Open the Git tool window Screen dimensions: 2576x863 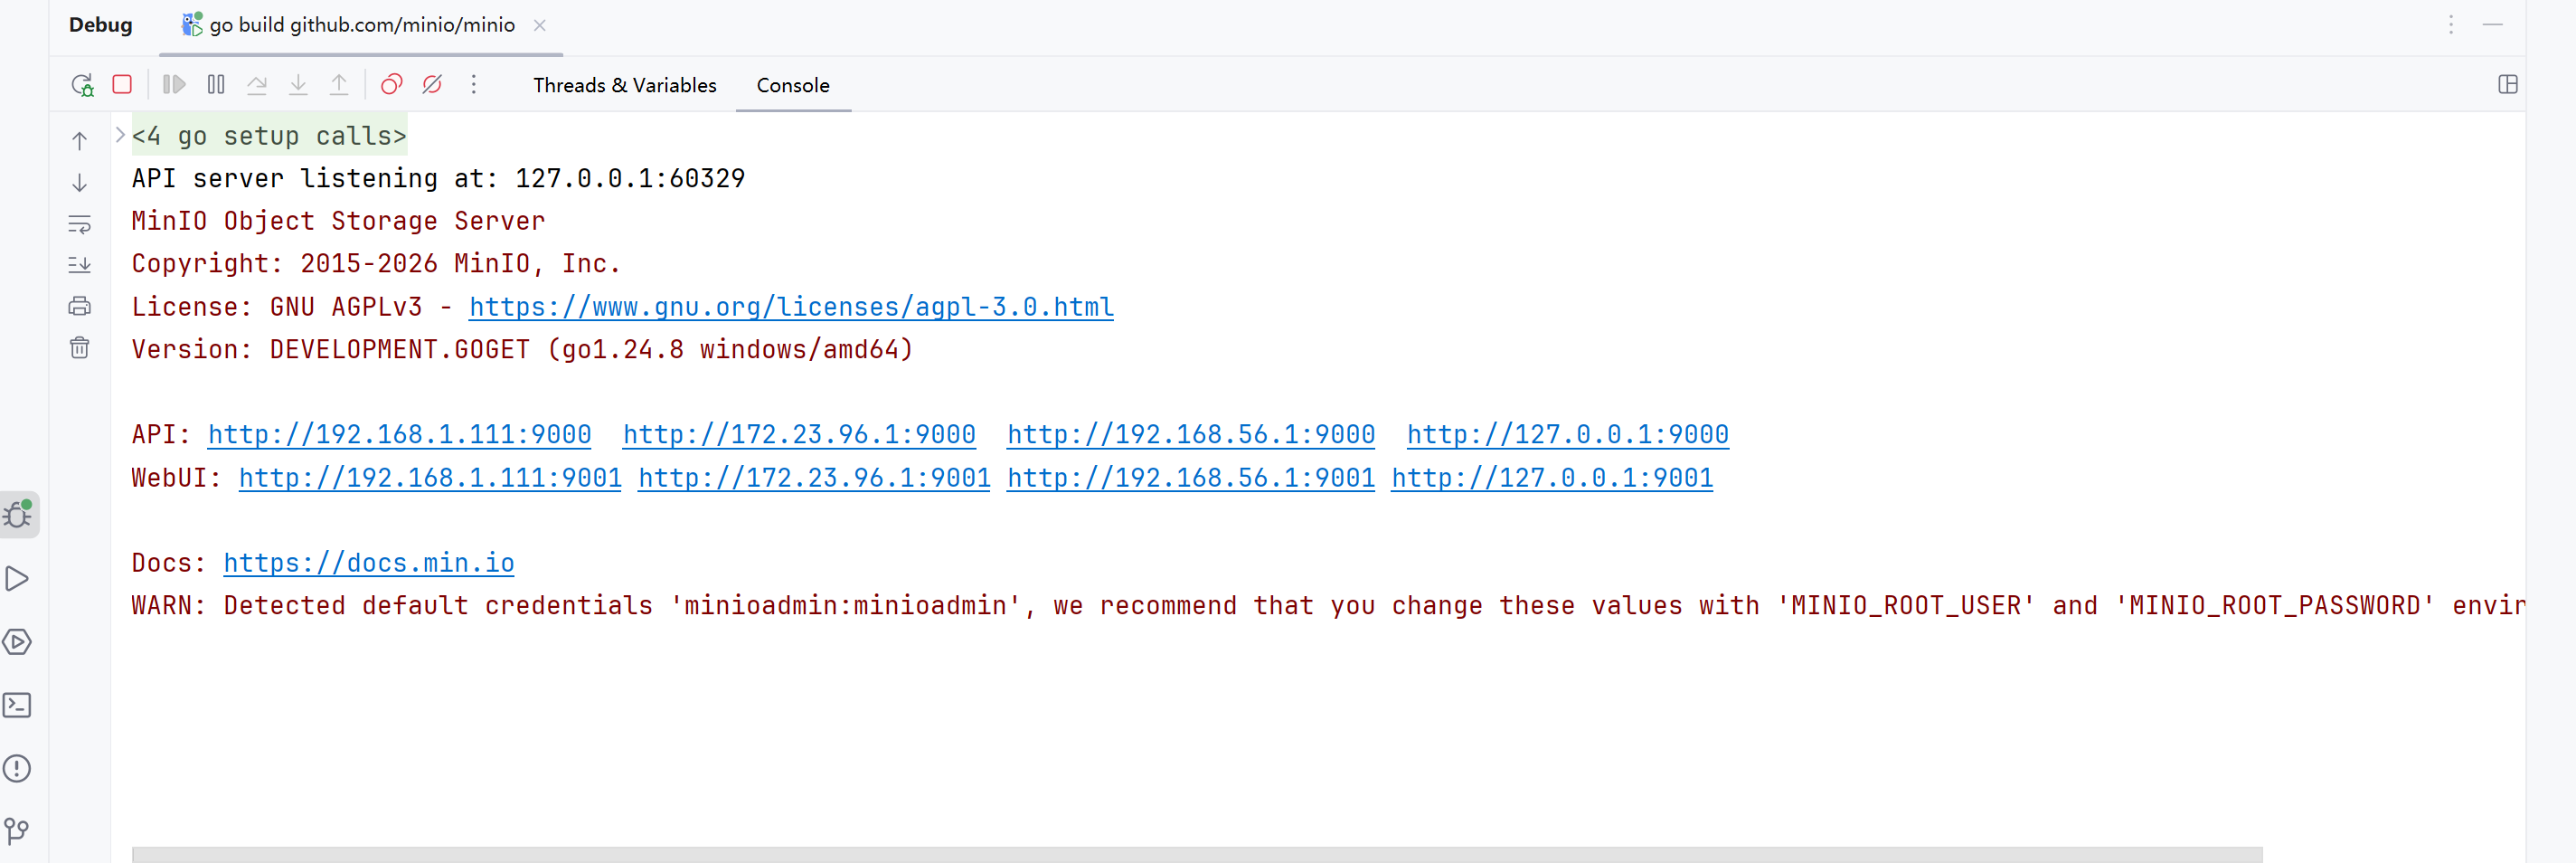pos(18,830)
